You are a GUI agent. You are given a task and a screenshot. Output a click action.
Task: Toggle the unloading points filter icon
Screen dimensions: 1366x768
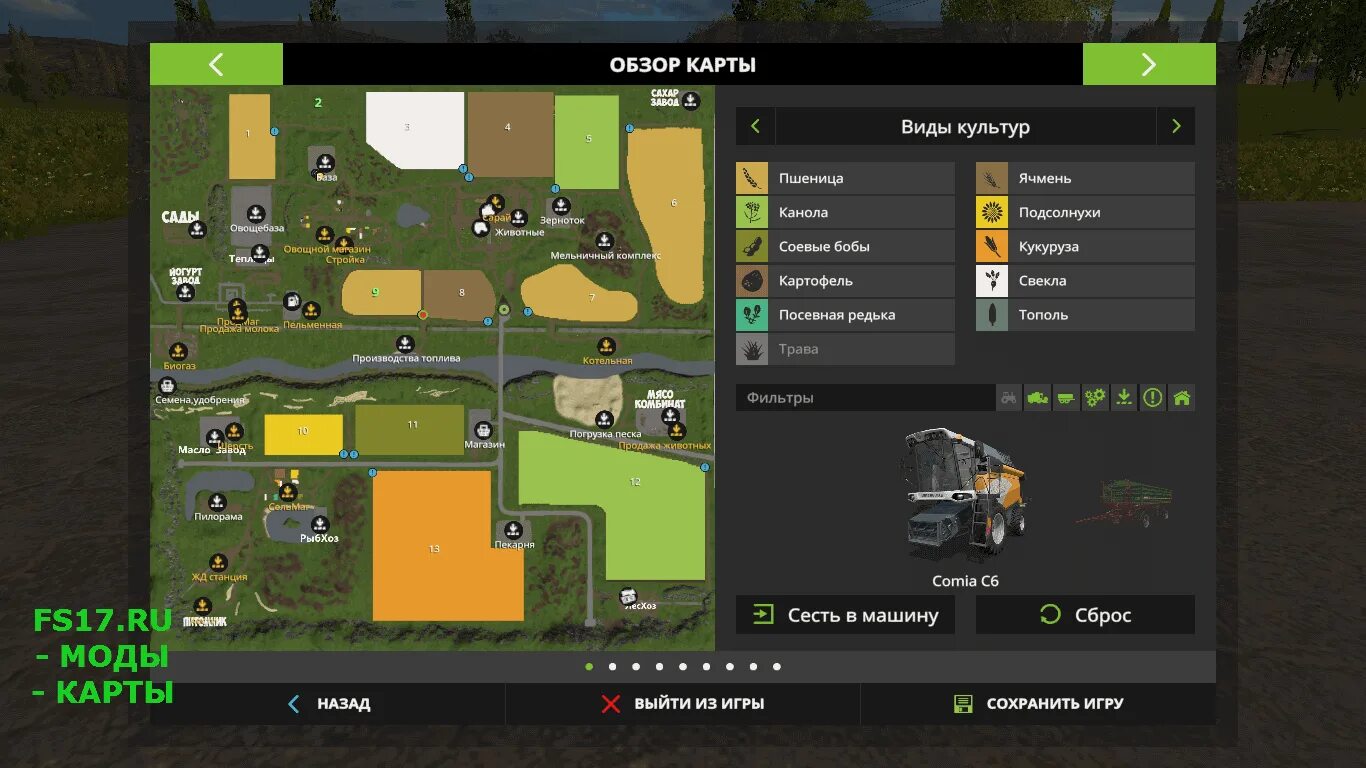click(x=1124, y=398)
